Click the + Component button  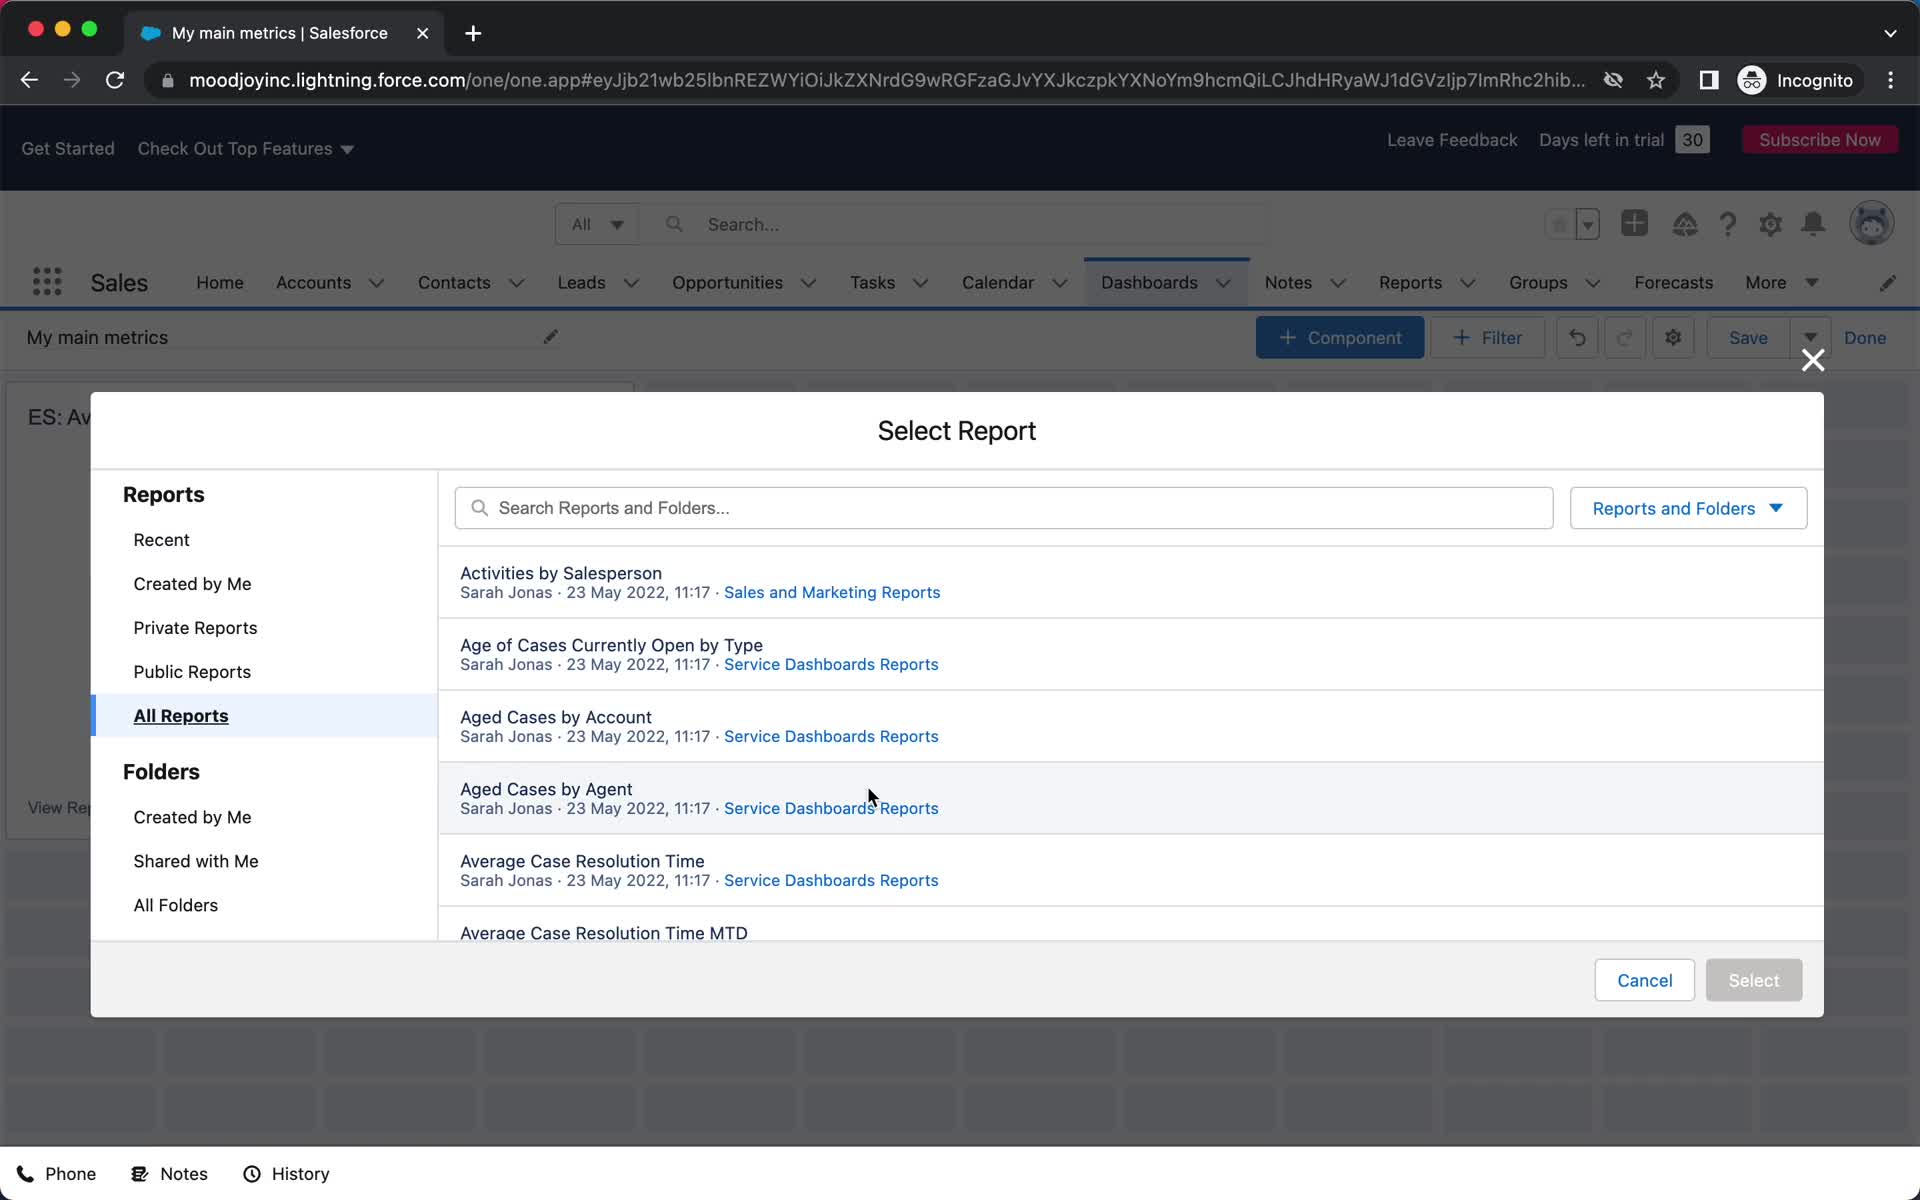coord(1339,338)
